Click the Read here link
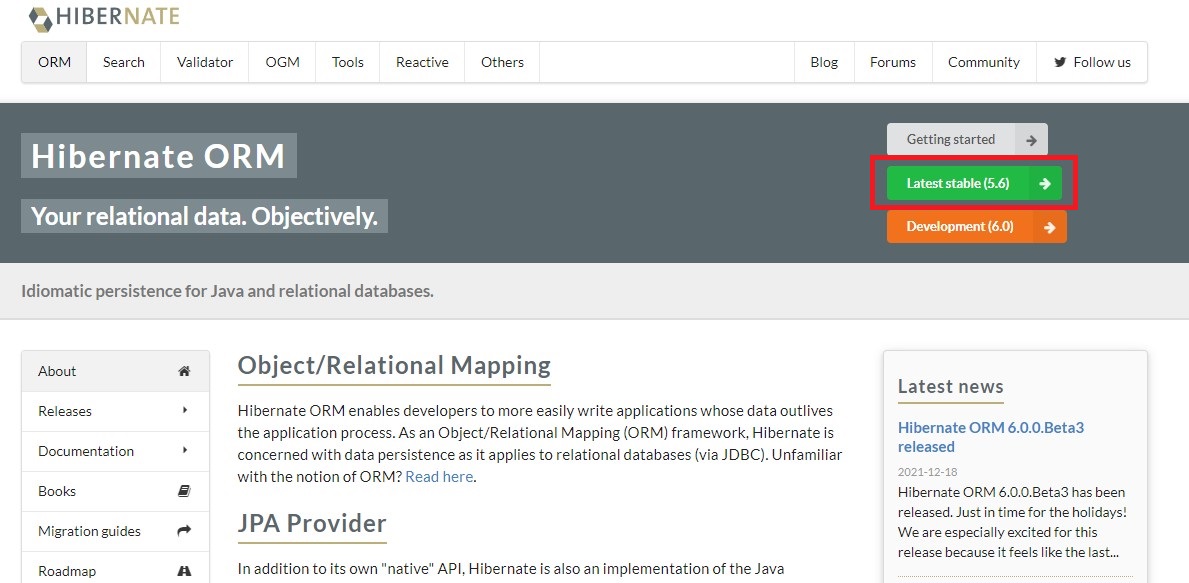The width and height of the screenshot is (1189, 583). [439, 477]
